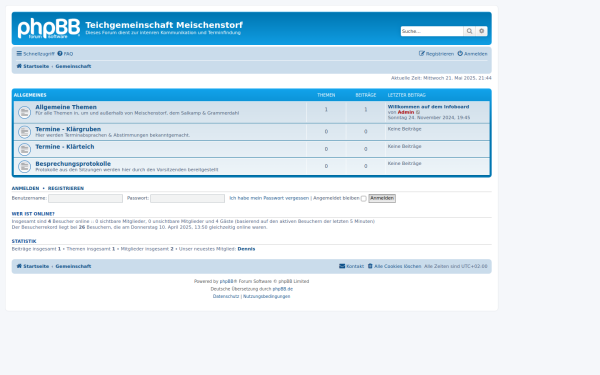
Task: Click the Aktuelle Zeit date text
Action: click(441, 78)
